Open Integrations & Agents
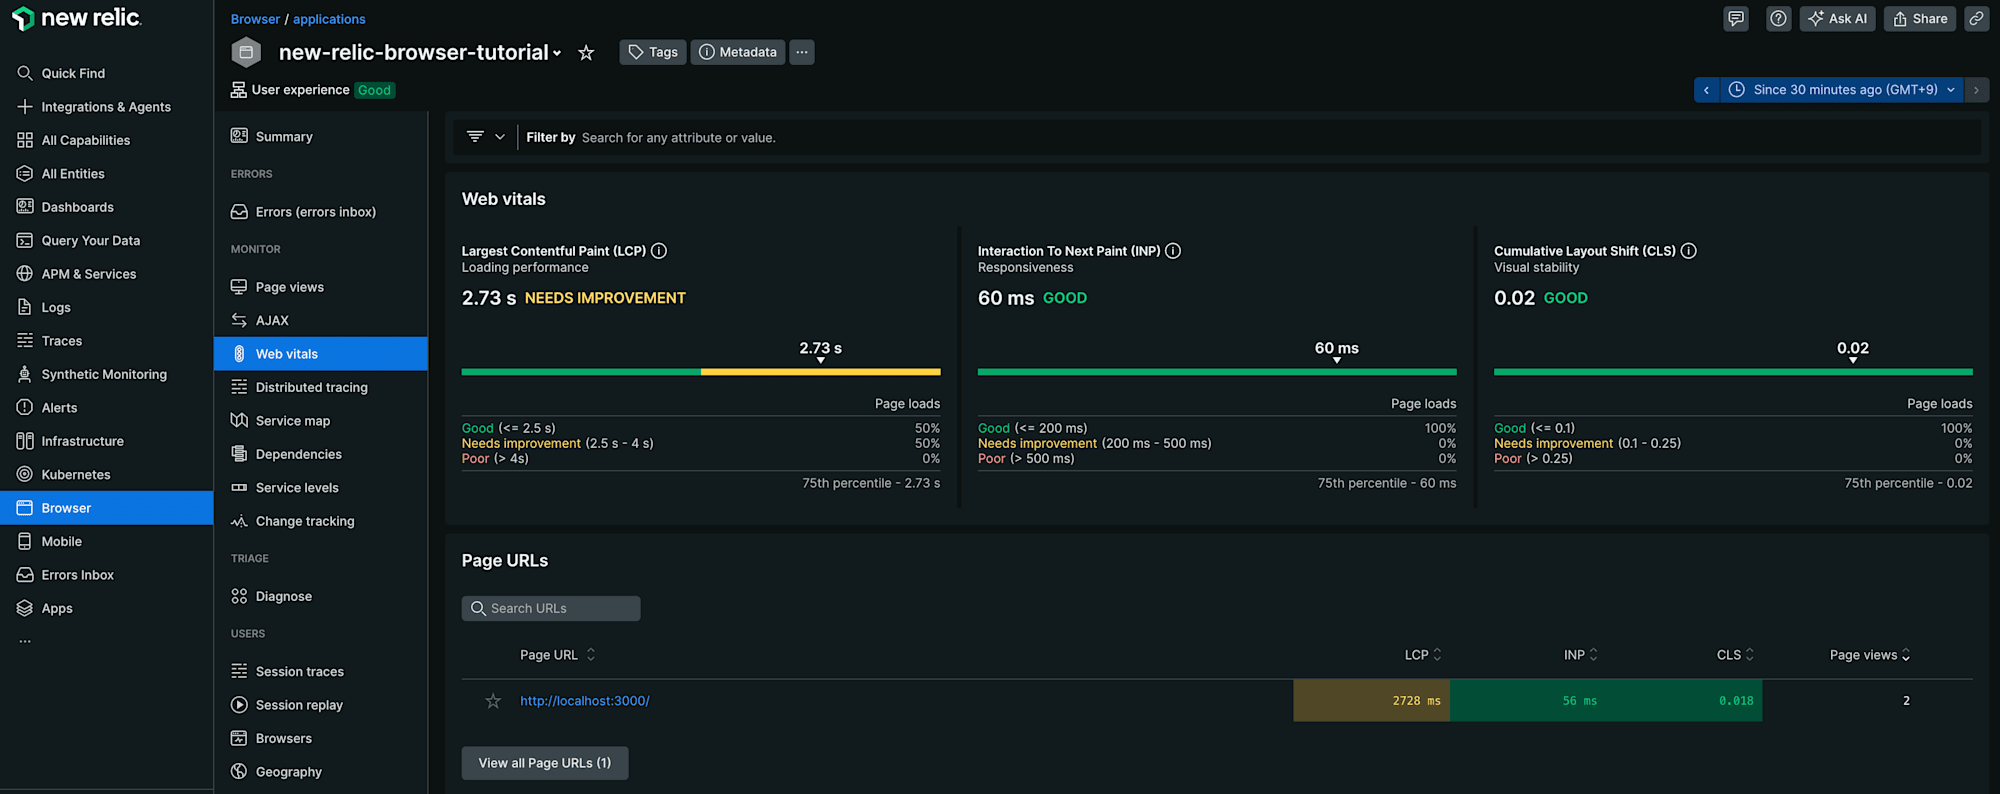 coord(107,107)
